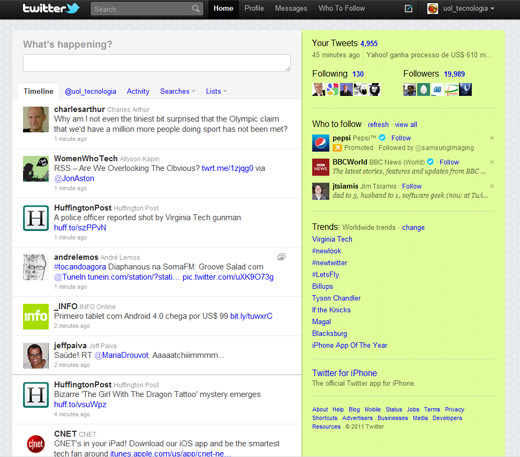The image size is (520, 457).
Task: Dismiss the jtsiamis follow suggestion
Action: 492,186
